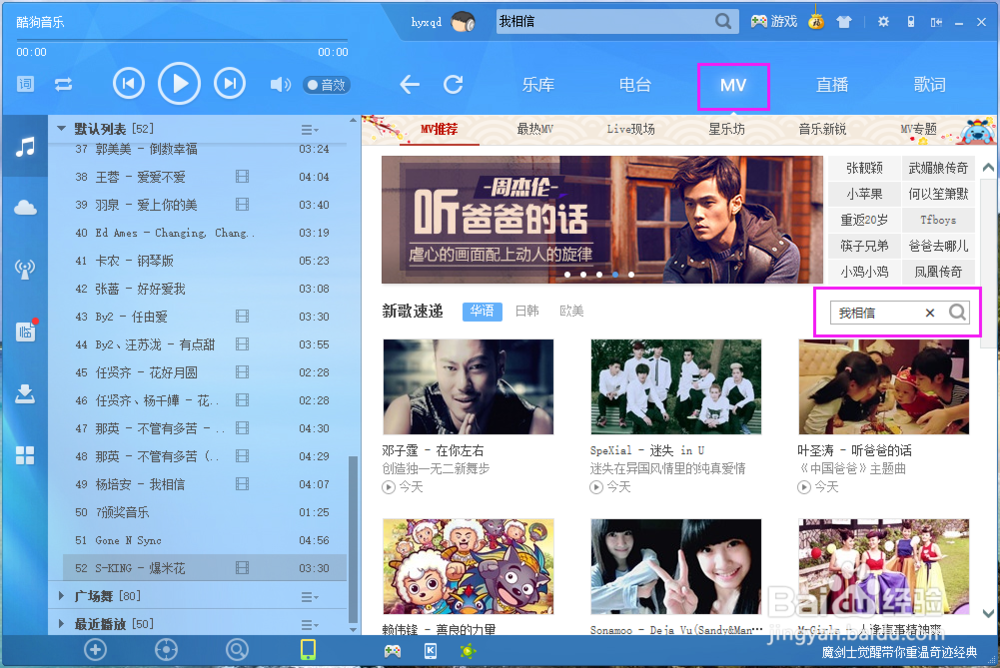Open the settings gear icon
The image size is (1000, 668).
884,19
